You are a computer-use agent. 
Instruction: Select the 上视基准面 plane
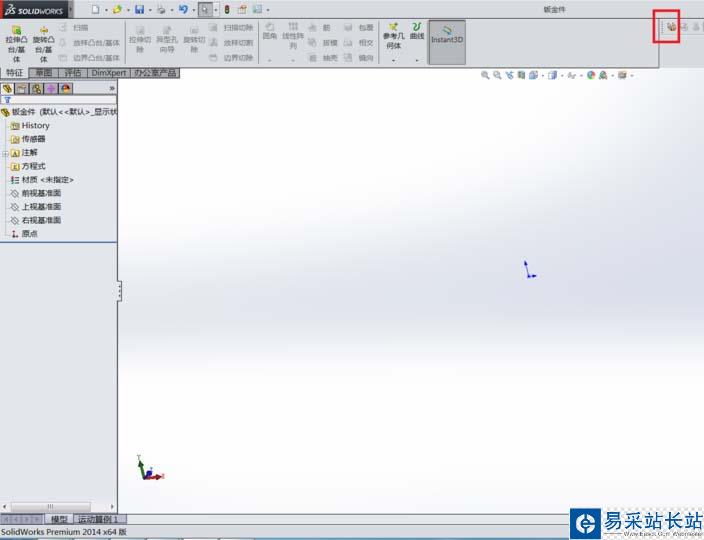pyautogui.click(x=35, y=206)
